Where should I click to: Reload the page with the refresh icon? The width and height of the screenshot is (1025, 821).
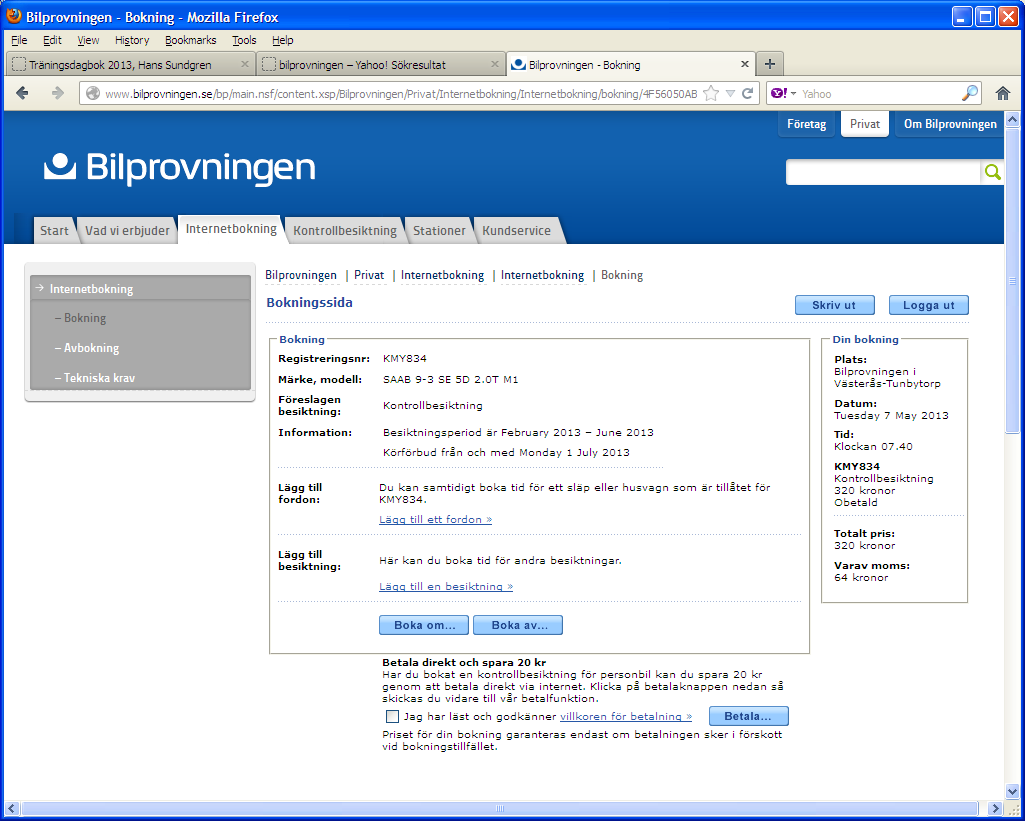(748, 93)
